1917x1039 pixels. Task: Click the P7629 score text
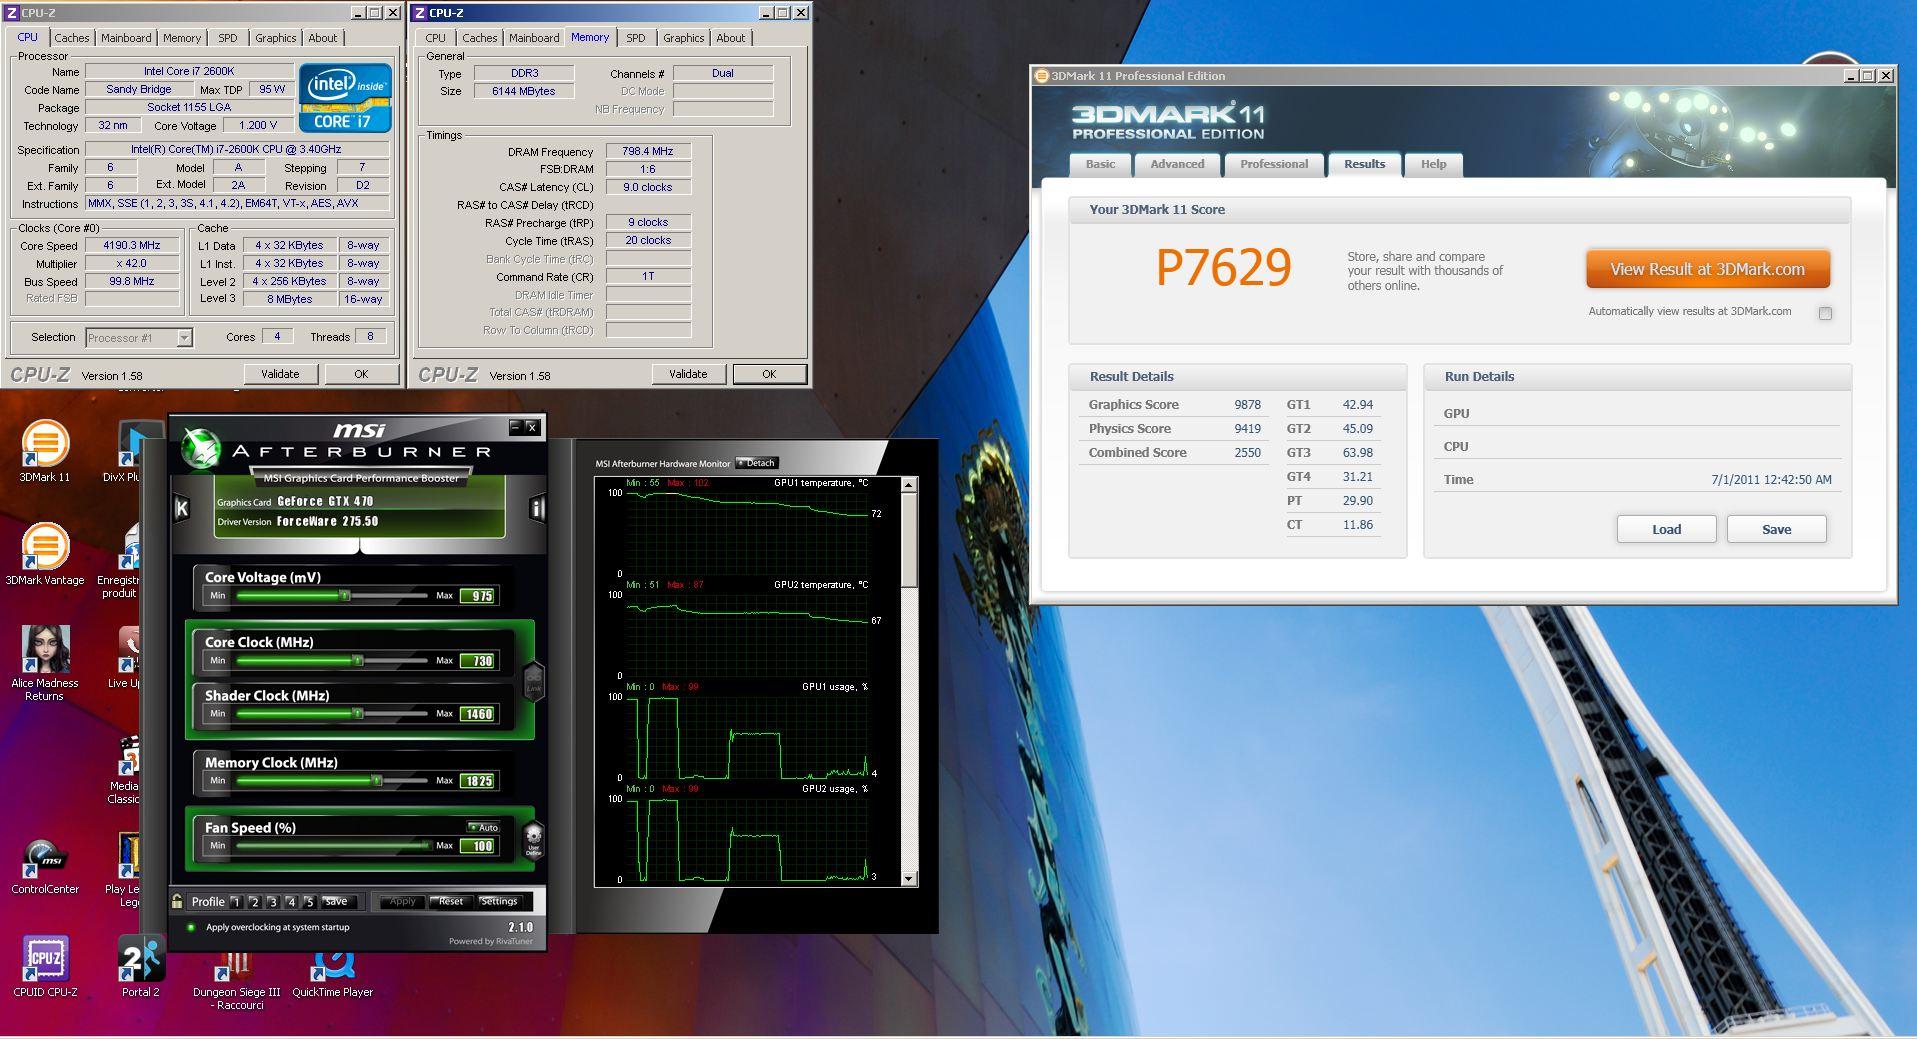coord(1223,268)
